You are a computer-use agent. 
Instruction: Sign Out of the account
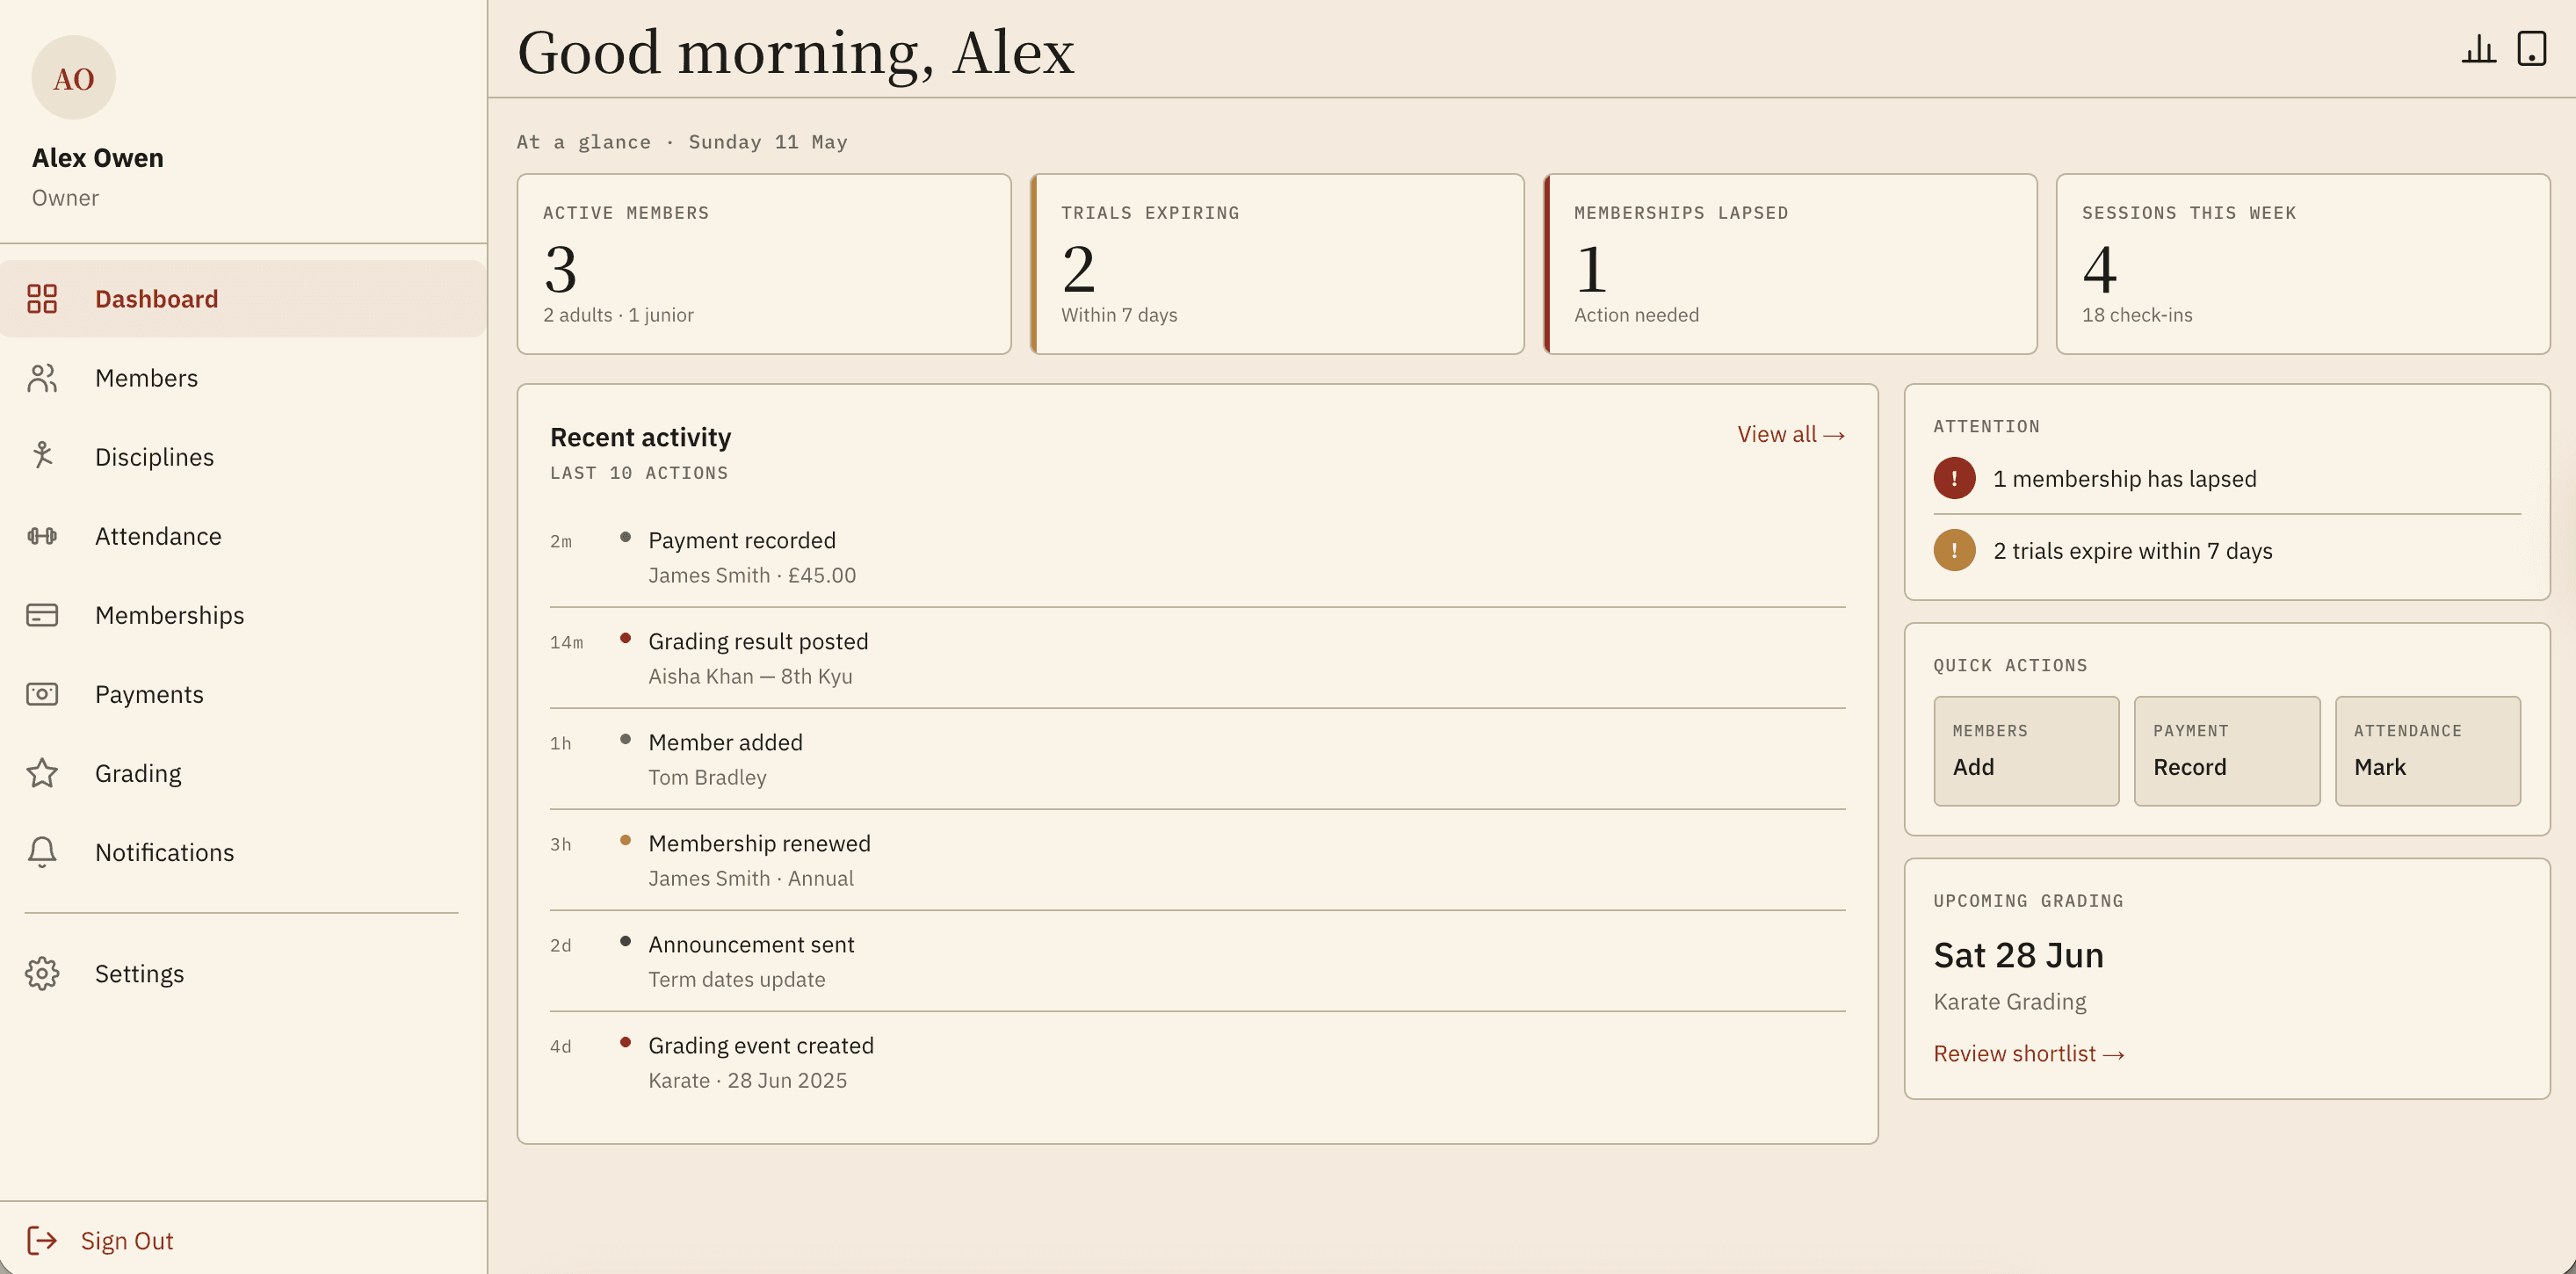coord(100,1241)
